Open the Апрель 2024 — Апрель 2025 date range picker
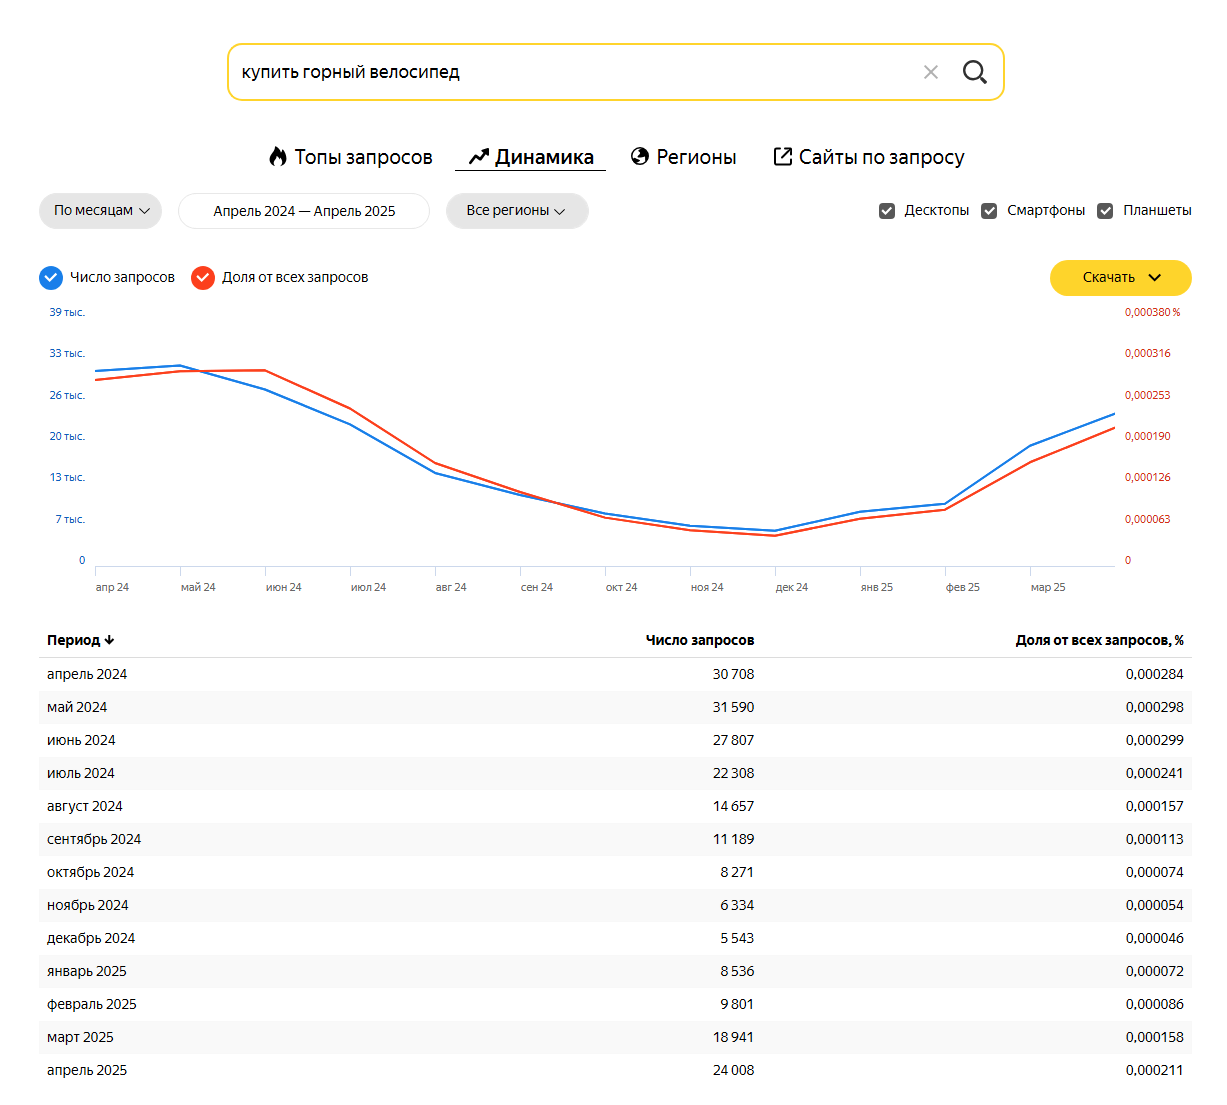The height and width of the screenshot is (1105, 1227). click(x=304, y=211)
